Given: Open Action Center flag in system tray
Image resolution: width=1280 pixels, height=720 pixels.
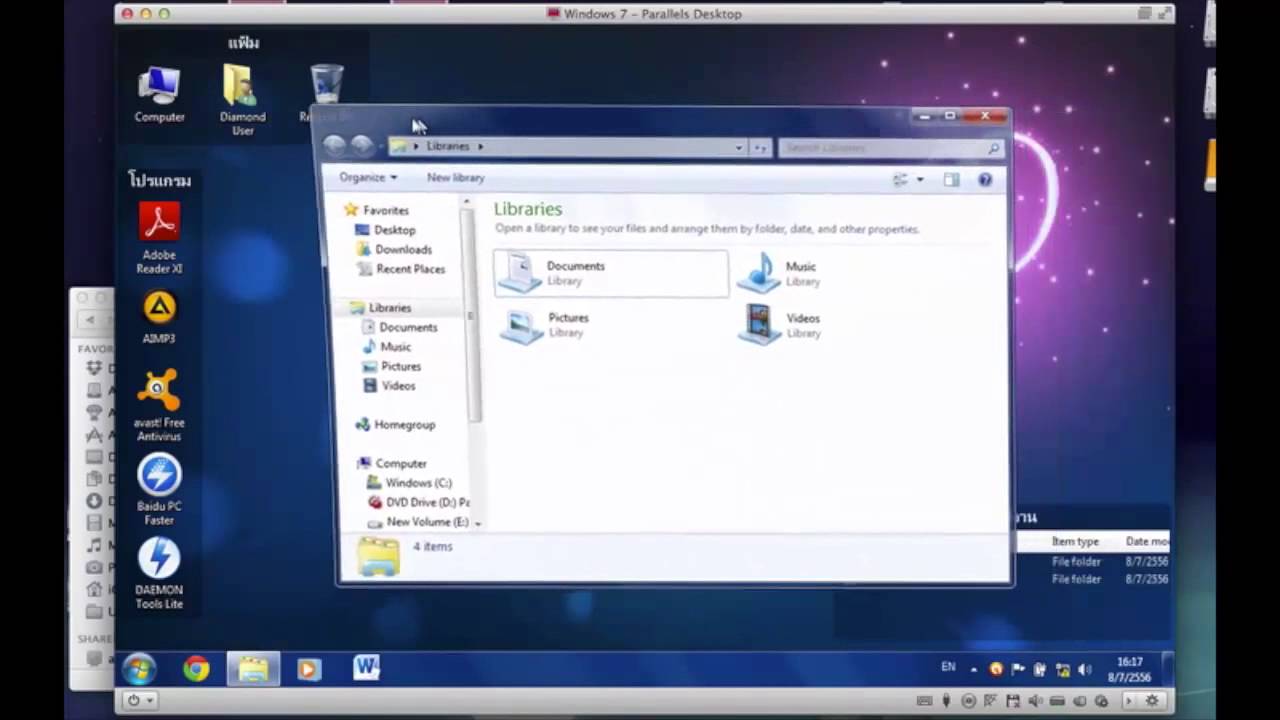Looking at the screenshot, I should (1018, 669).
